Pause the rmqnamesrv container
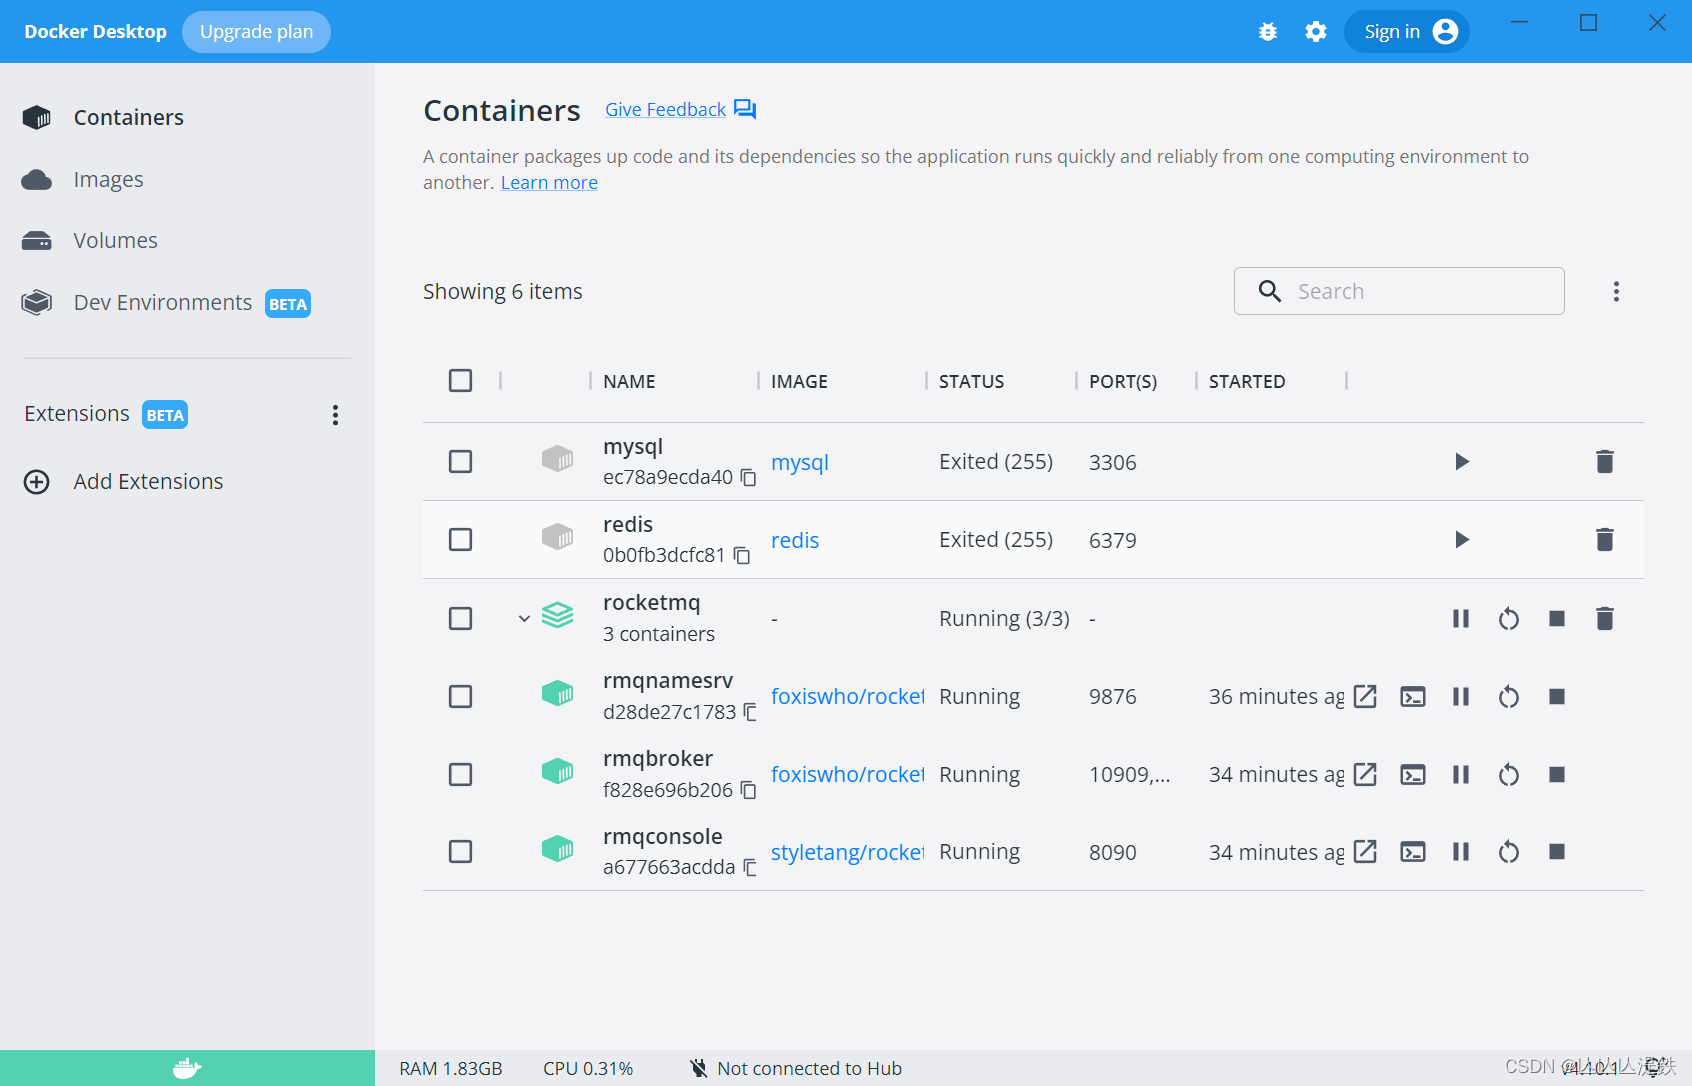Viewport: 1692px width, 1086px height. click(x=1460, y=696)
